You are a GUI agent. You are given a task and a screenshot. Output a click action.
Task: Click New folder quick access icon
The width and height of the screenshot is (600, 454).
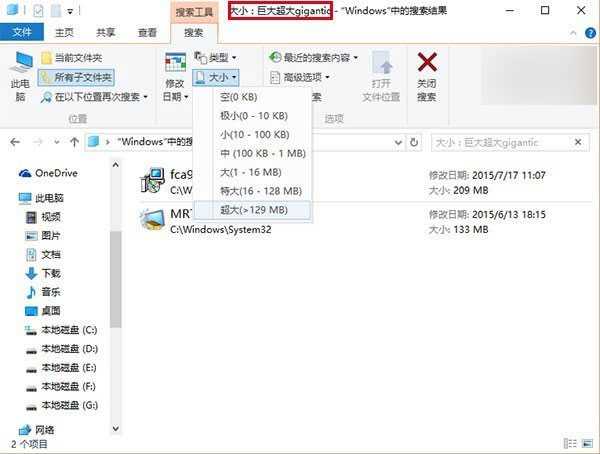point(56,11)
